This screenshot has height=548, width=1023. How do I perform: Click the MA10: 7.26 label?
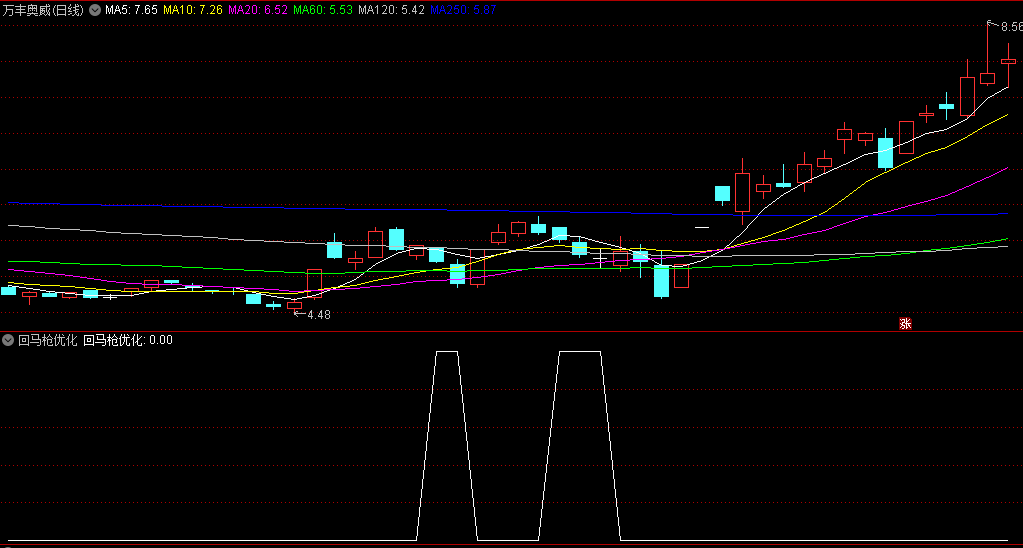point(194,10)
